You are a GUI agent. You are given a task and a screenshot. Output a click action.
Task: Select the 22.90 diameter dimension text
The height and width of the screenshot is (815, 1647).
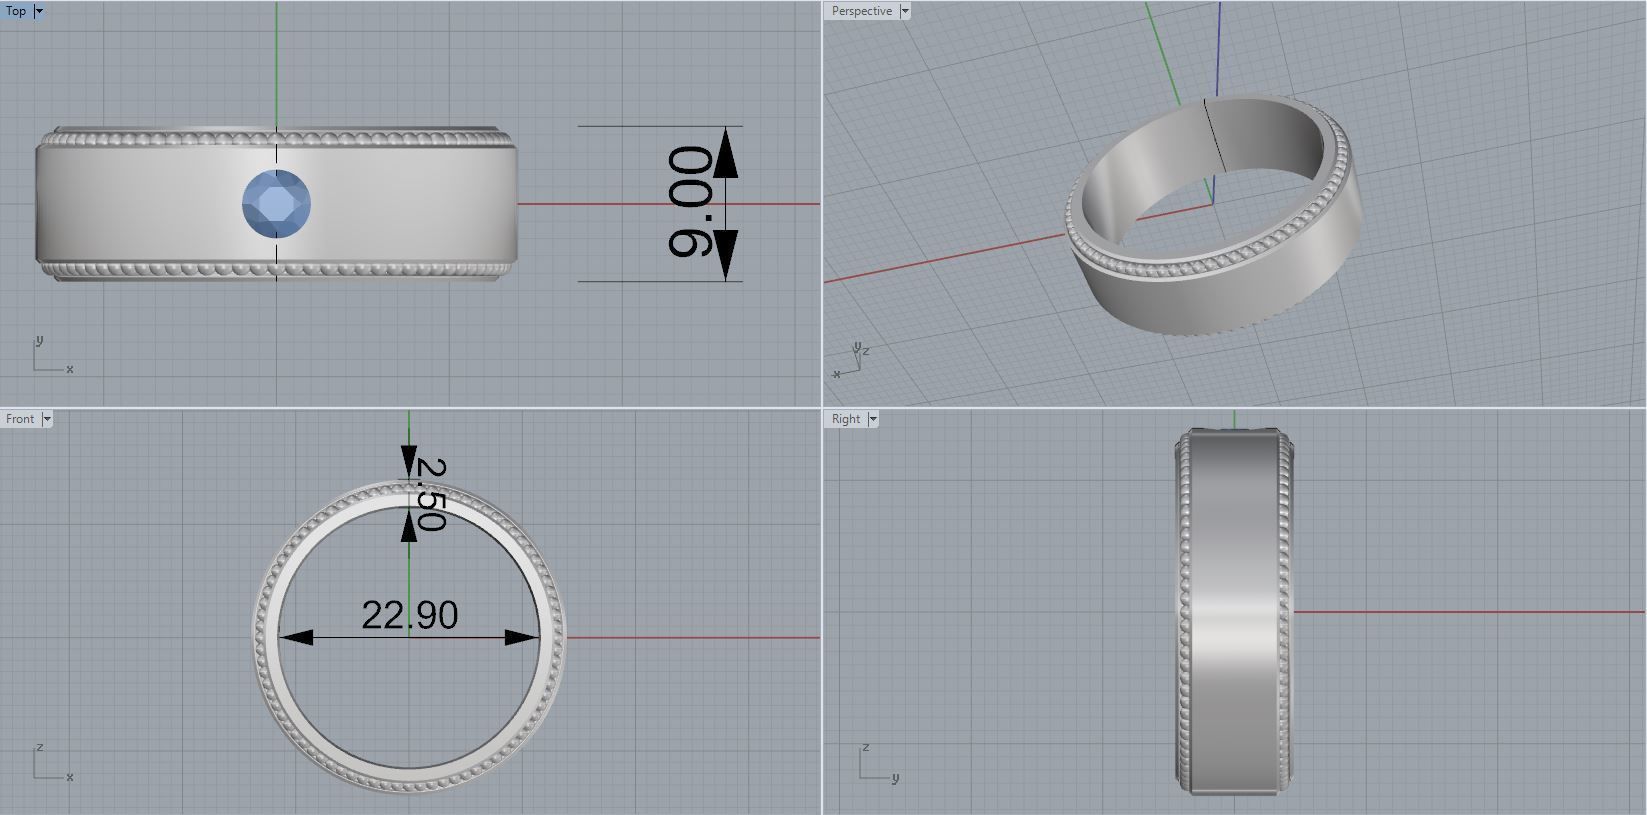(x=410, y=615)
